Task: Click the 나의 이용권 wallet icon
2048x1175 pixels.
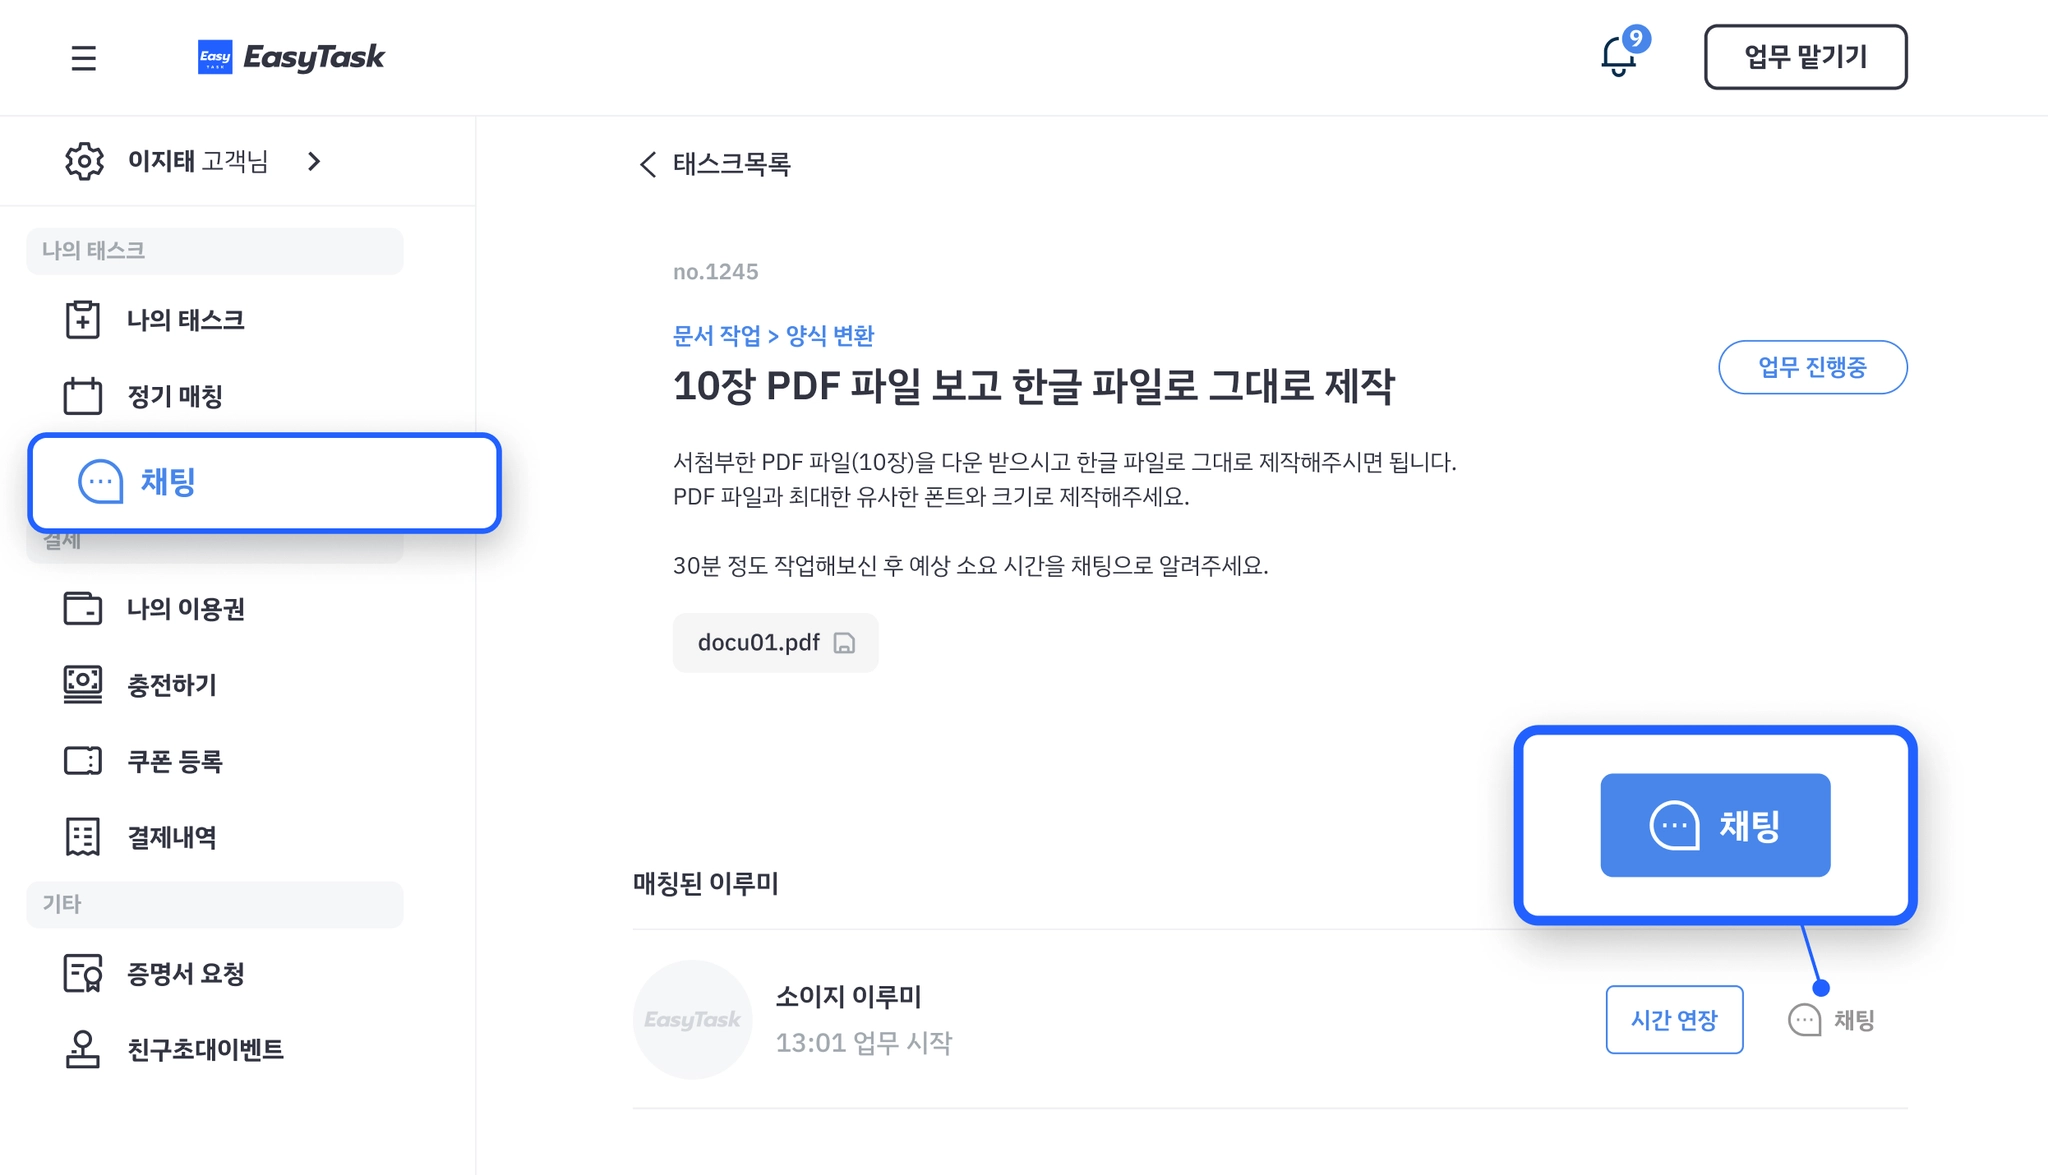Action: (x=83, y=608)
